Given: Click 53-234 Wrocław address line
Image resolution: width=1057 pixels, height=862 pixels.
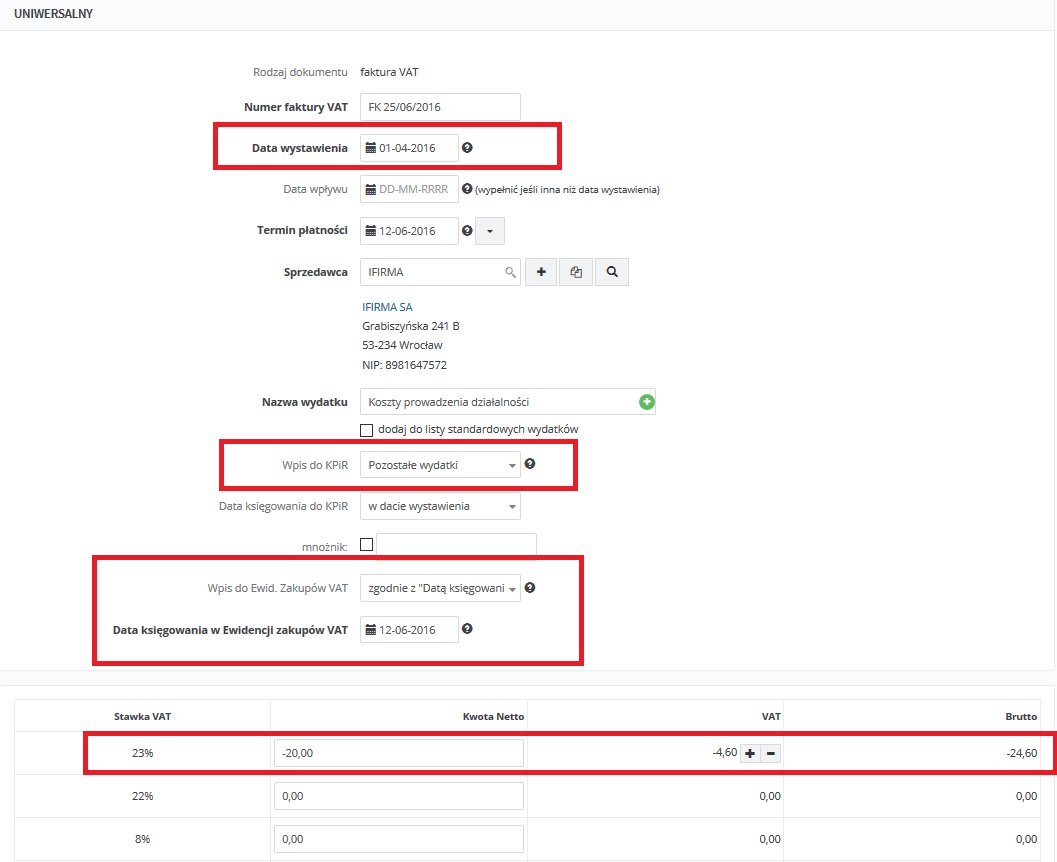Looking at the screenshot, I should coord(402,345).
